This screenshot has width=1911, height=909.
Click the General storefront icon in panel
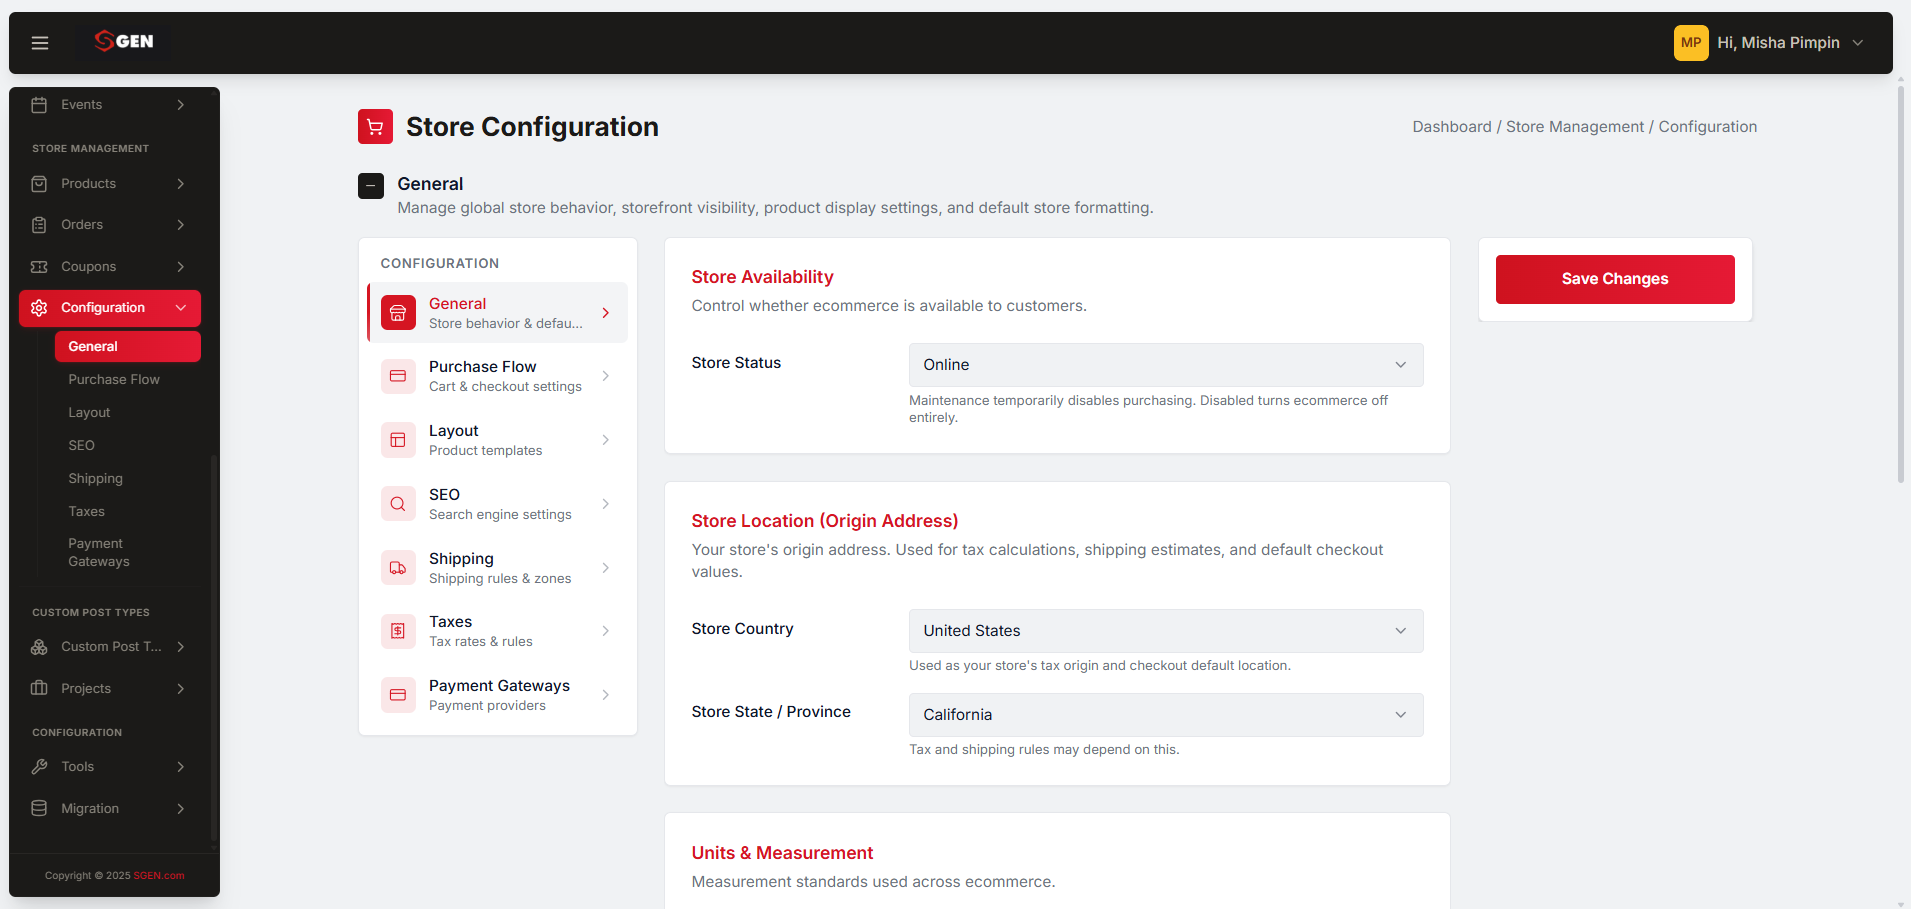[398, 313]
